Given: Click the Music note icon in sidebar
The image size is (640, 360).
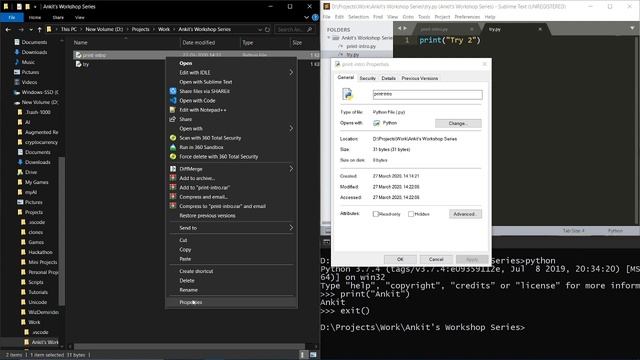Looking at the screenshot, I should pyautogui.click(x=17, y=62).
